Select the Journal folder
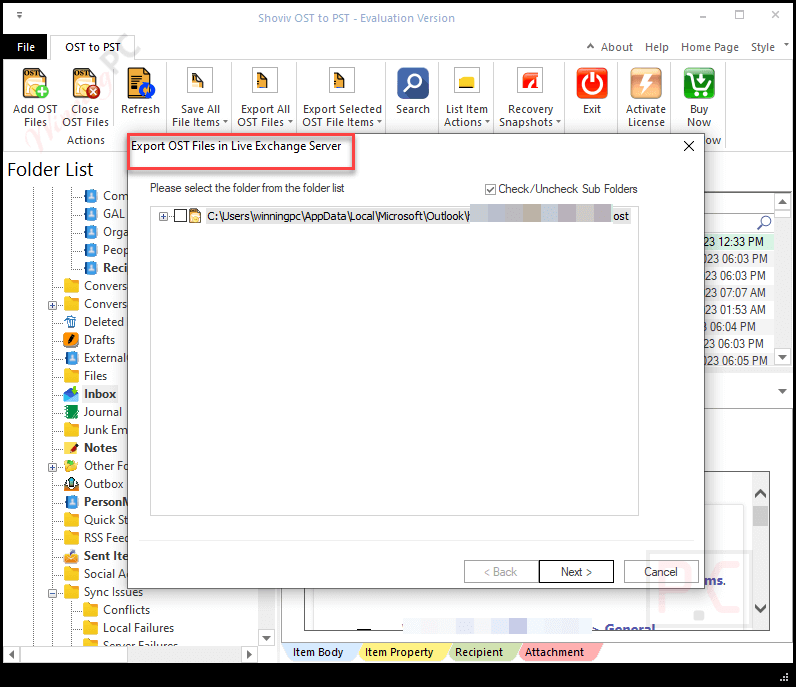Screen dimensions: 797x688 pyautogui.click(x=103, y=412)
